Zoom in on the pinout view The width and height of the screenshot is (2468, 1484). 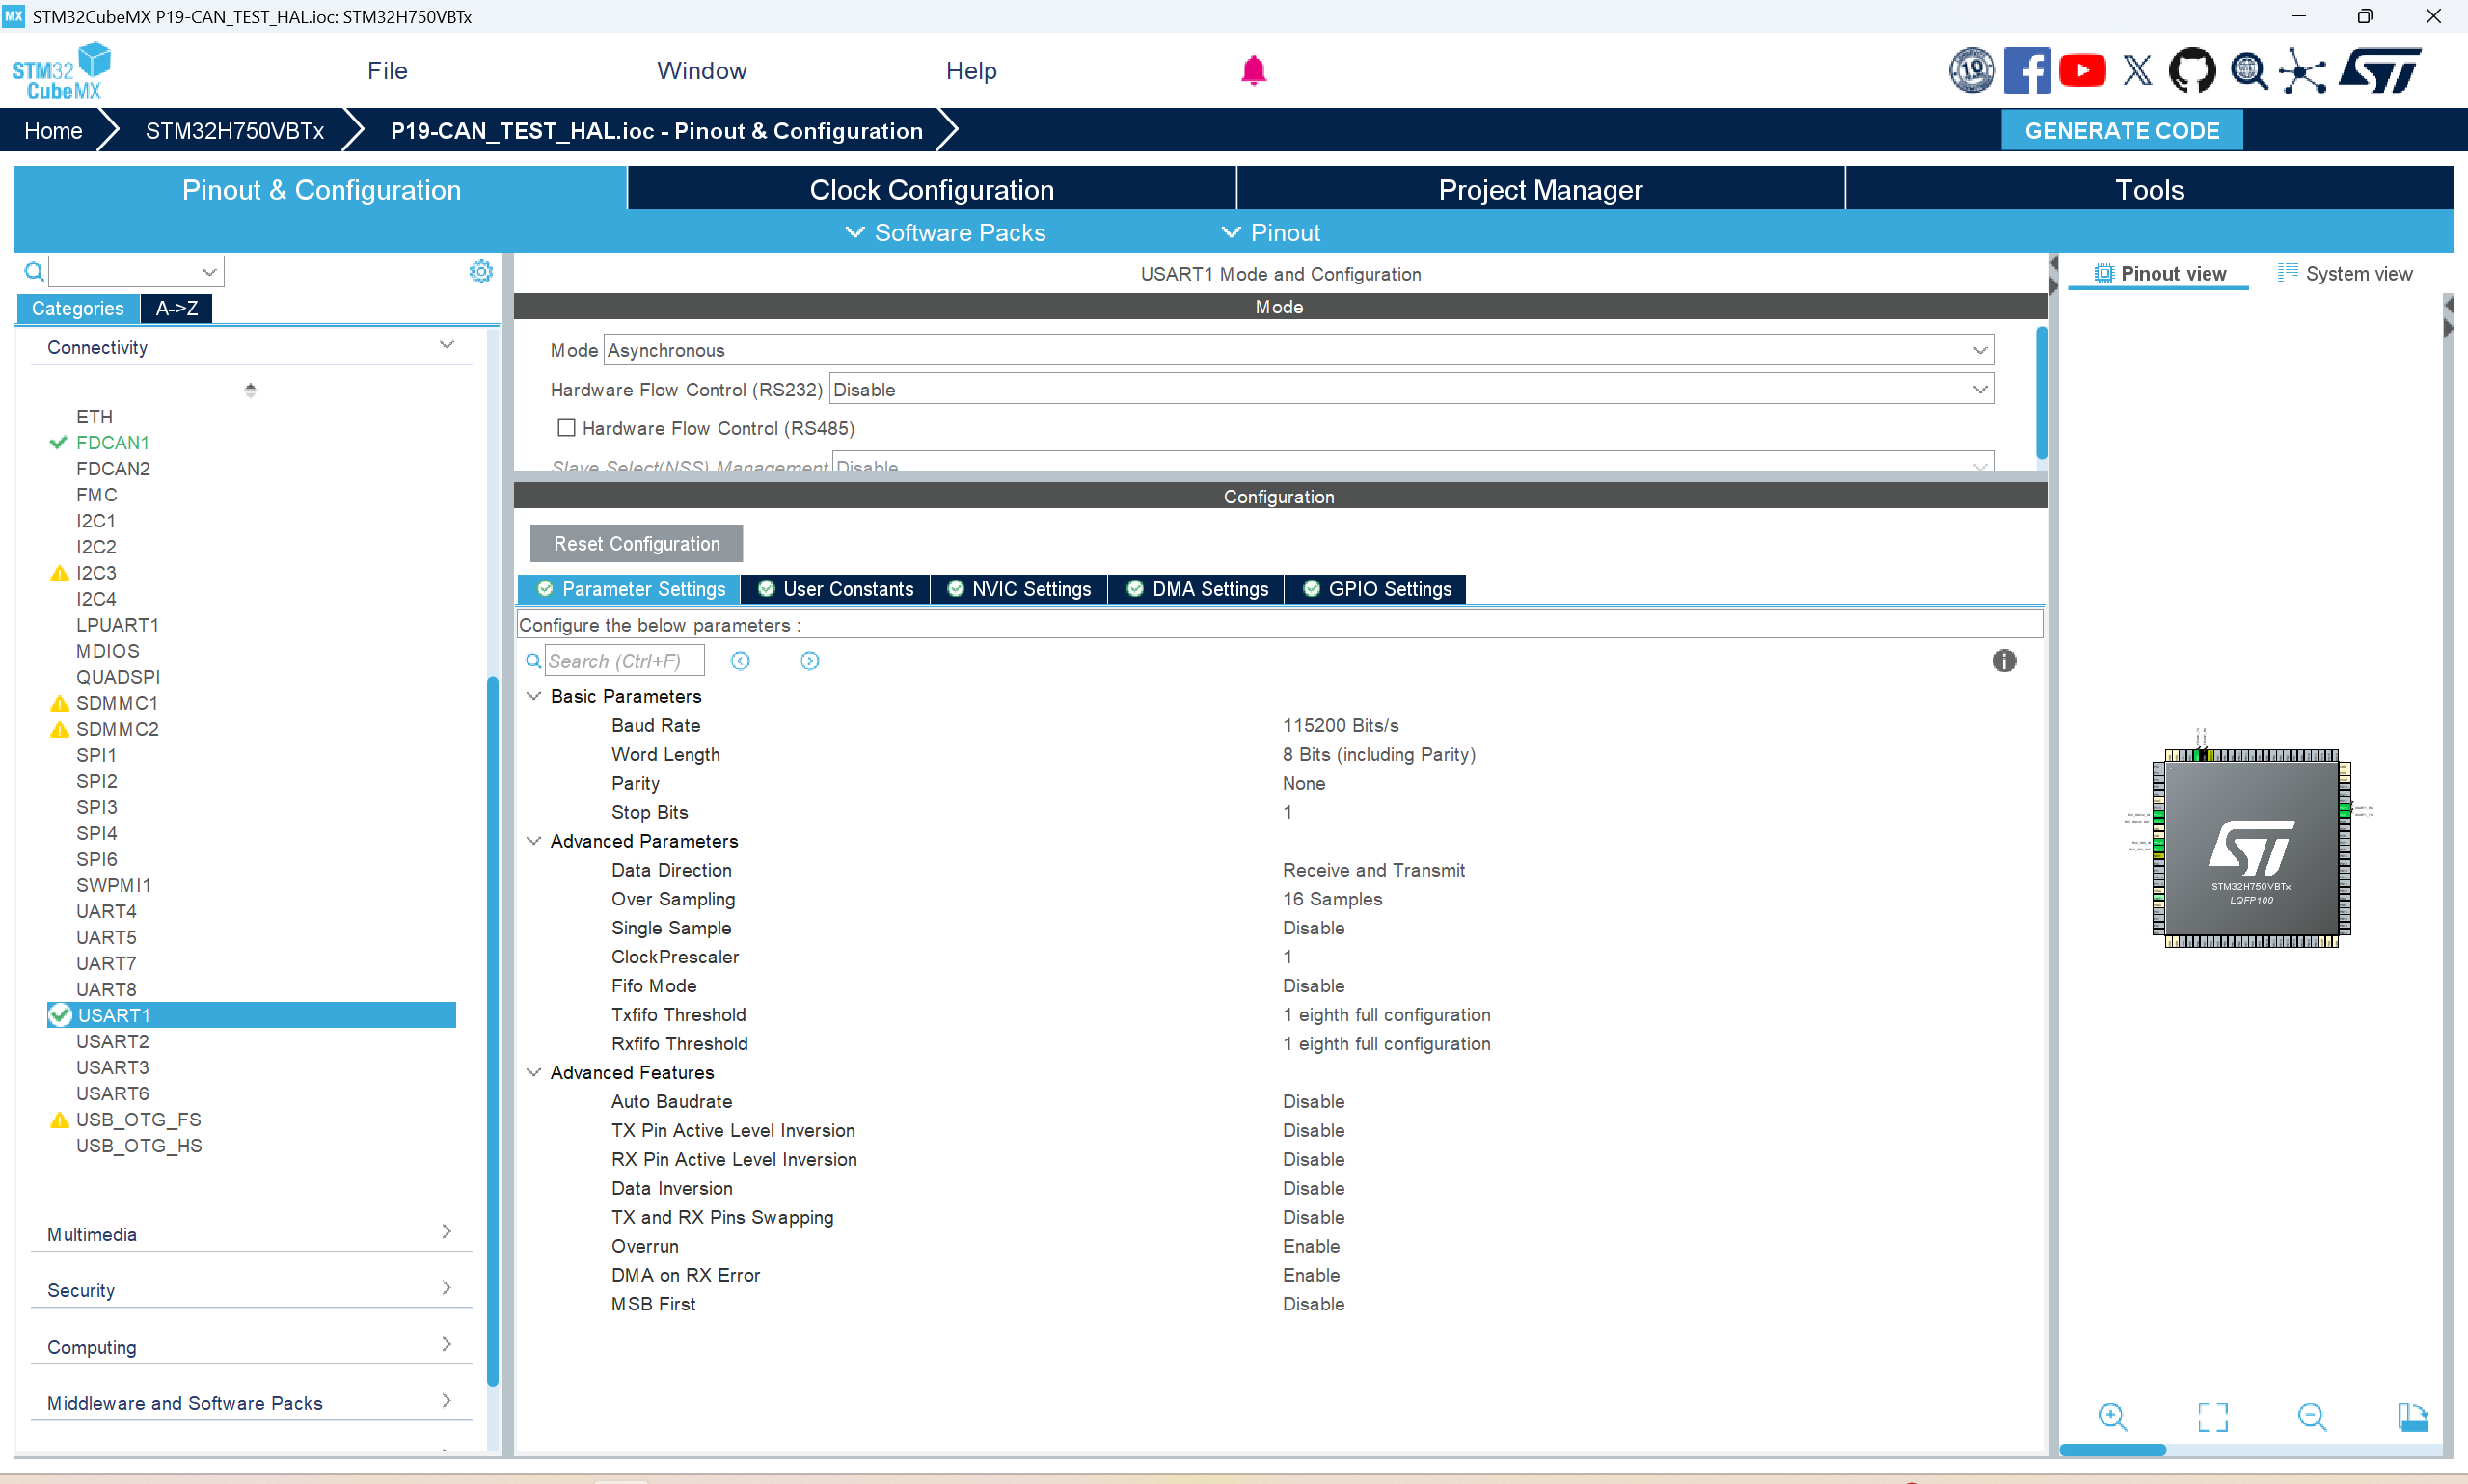[x=2112, y=1416]
